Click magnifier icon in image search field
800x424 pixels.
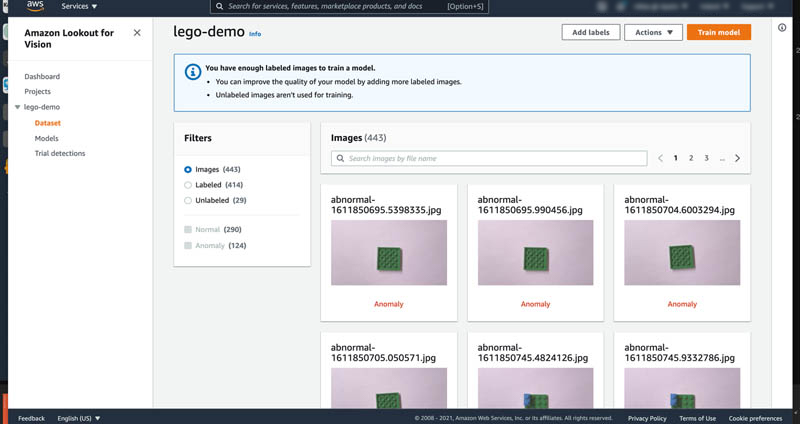340,159
